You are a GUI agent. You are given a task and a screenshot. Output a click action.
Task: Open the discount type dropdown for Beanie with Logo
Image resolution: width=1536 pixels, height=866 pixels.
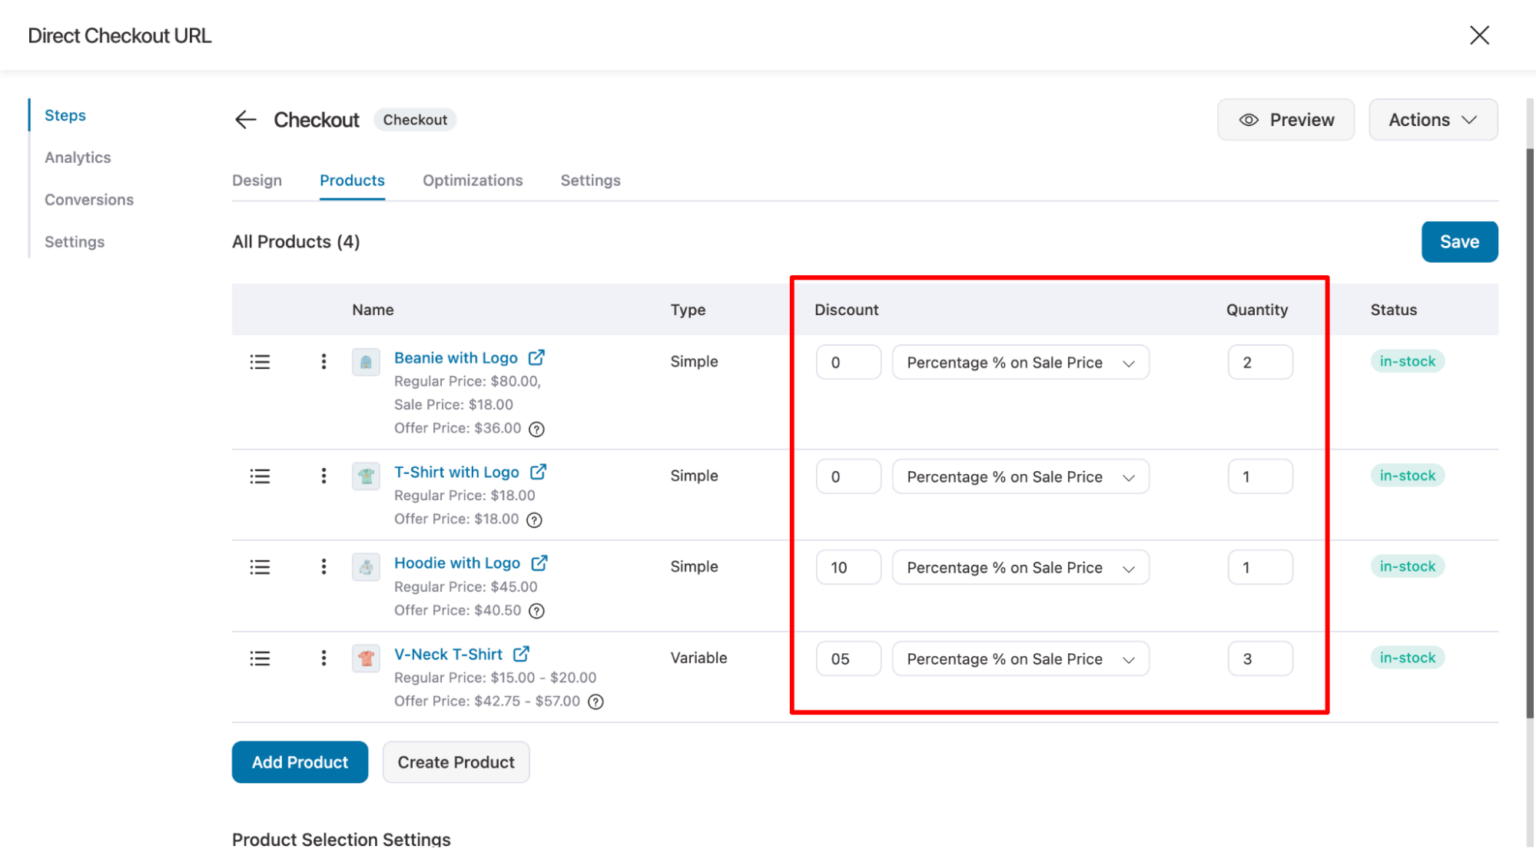click(1019, 362)
